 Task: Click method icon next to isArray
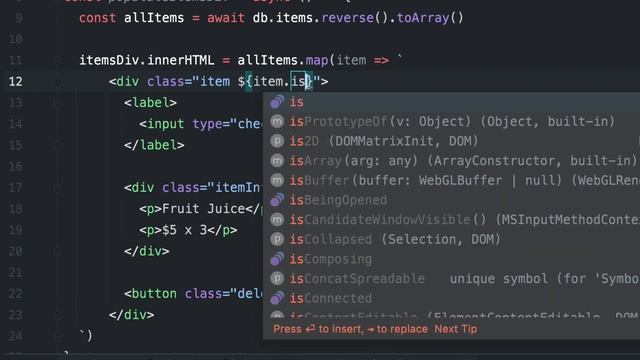coord(277,160)
